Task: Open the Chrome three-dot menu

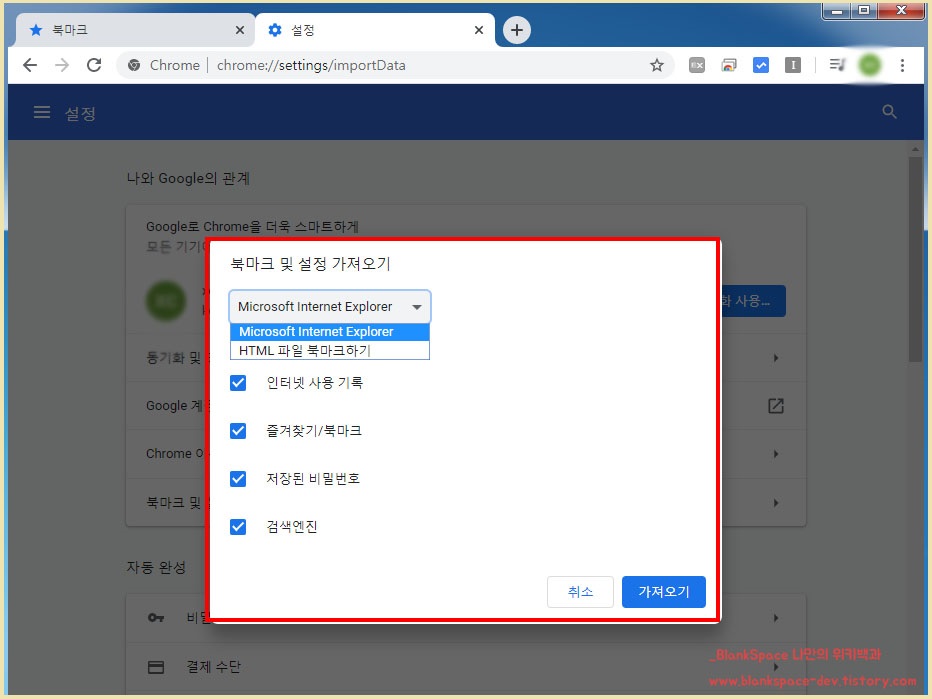Action: [x=902, y=65]
